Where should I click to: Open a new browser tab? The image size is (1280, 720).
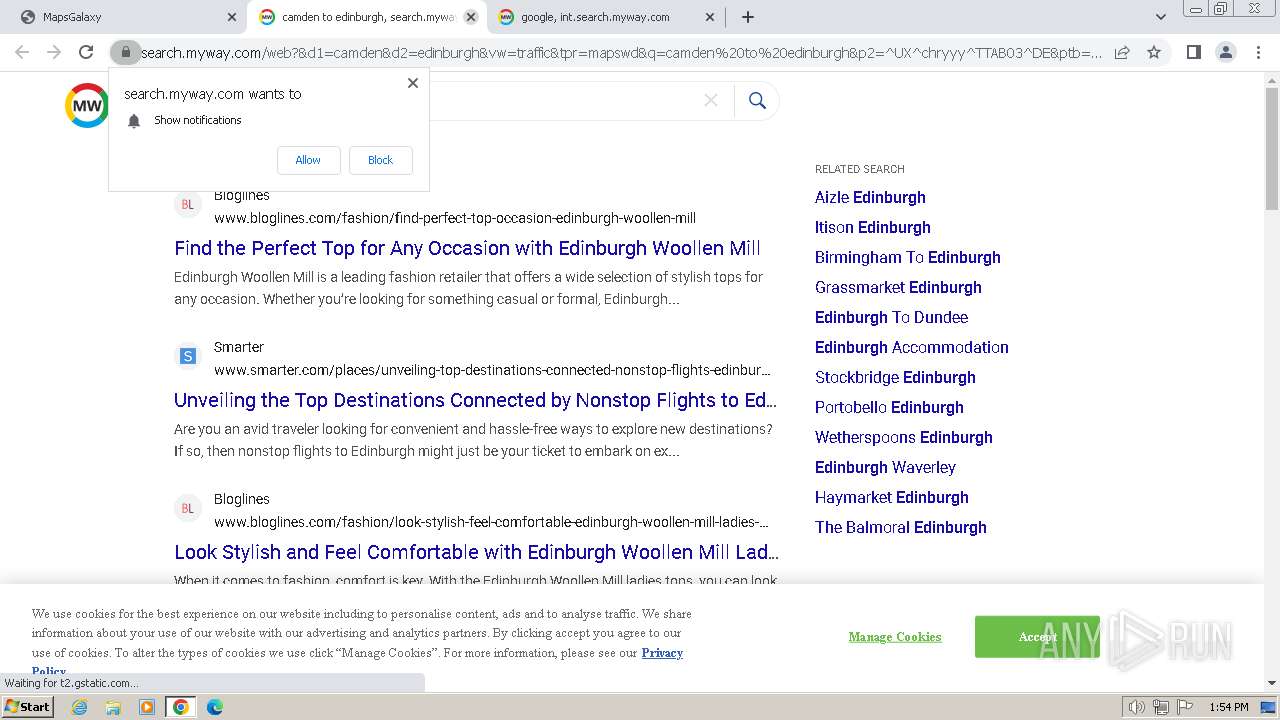[748, 17]
